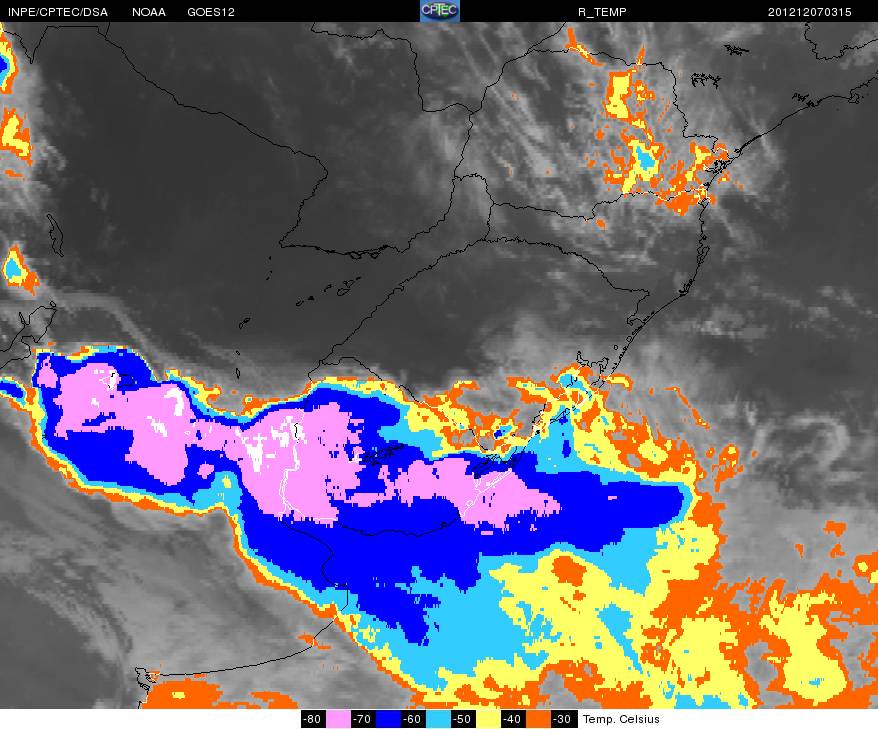Click the -50 legend value
This screenshot has width=878, height=729.
click(463, 719)
